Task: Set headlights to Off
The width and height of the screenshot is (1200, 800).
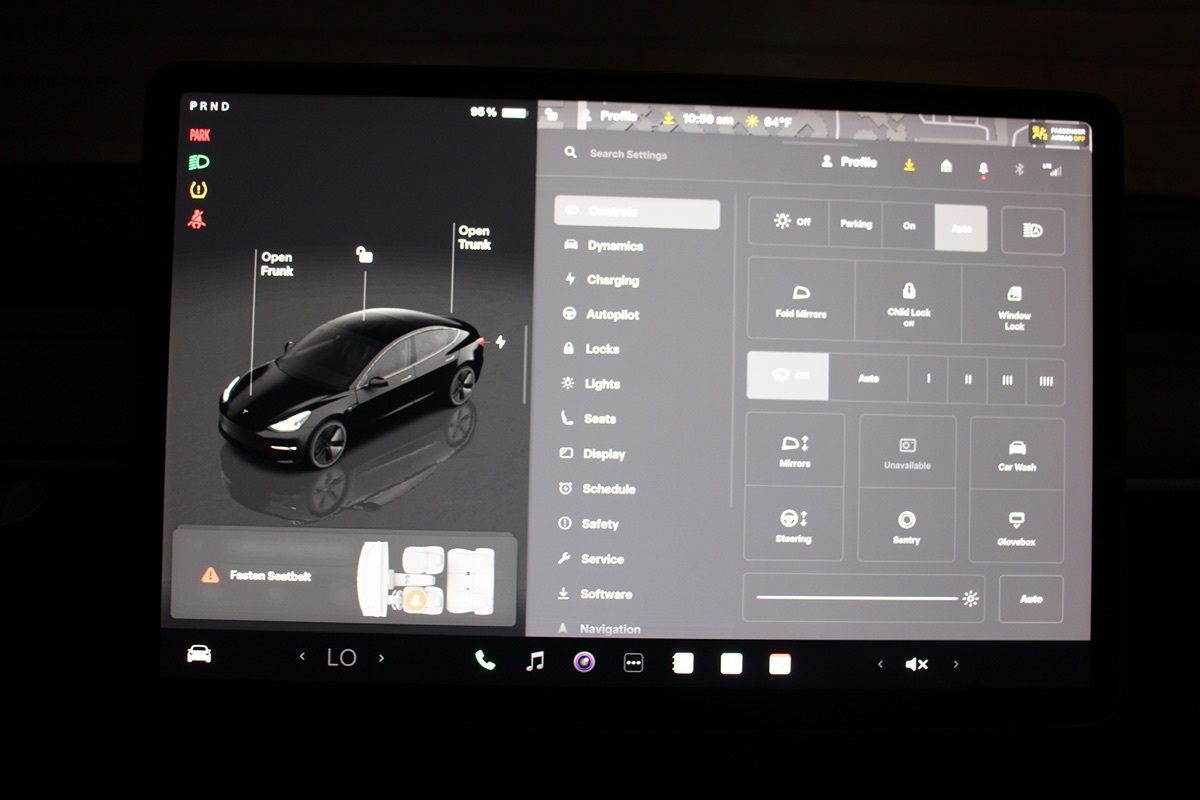Action: (x=790, y=223)
